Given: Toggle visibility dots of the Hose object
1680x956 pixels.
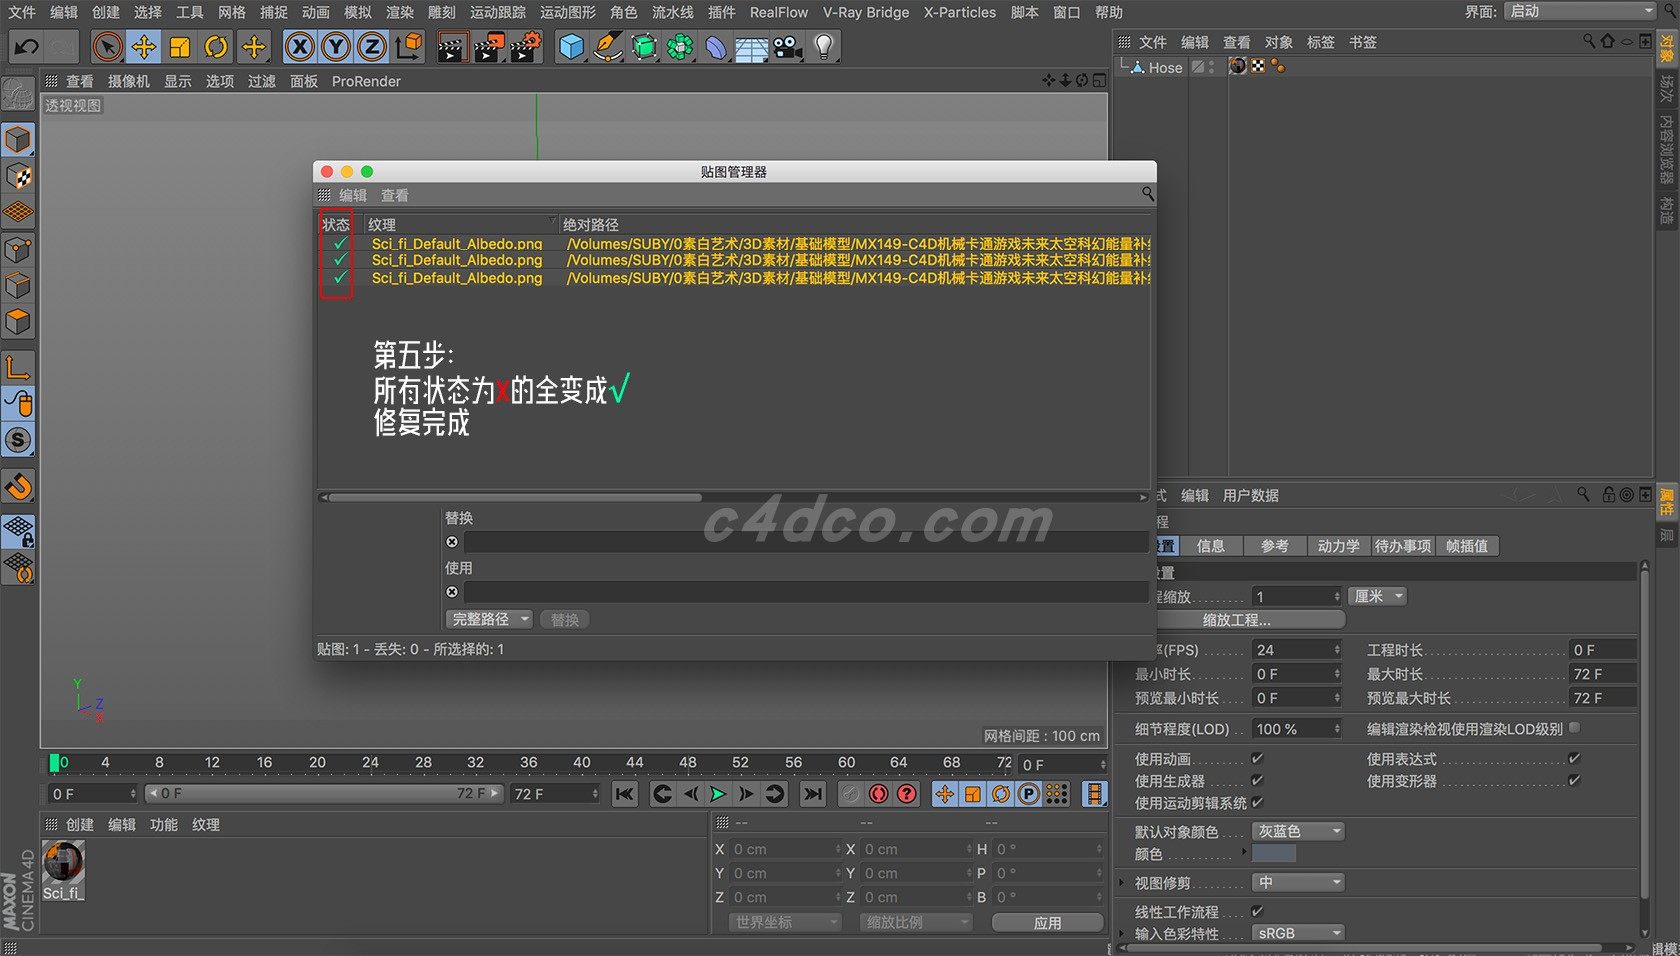Looking at the screenshot, I should (x=1211, y=68).
